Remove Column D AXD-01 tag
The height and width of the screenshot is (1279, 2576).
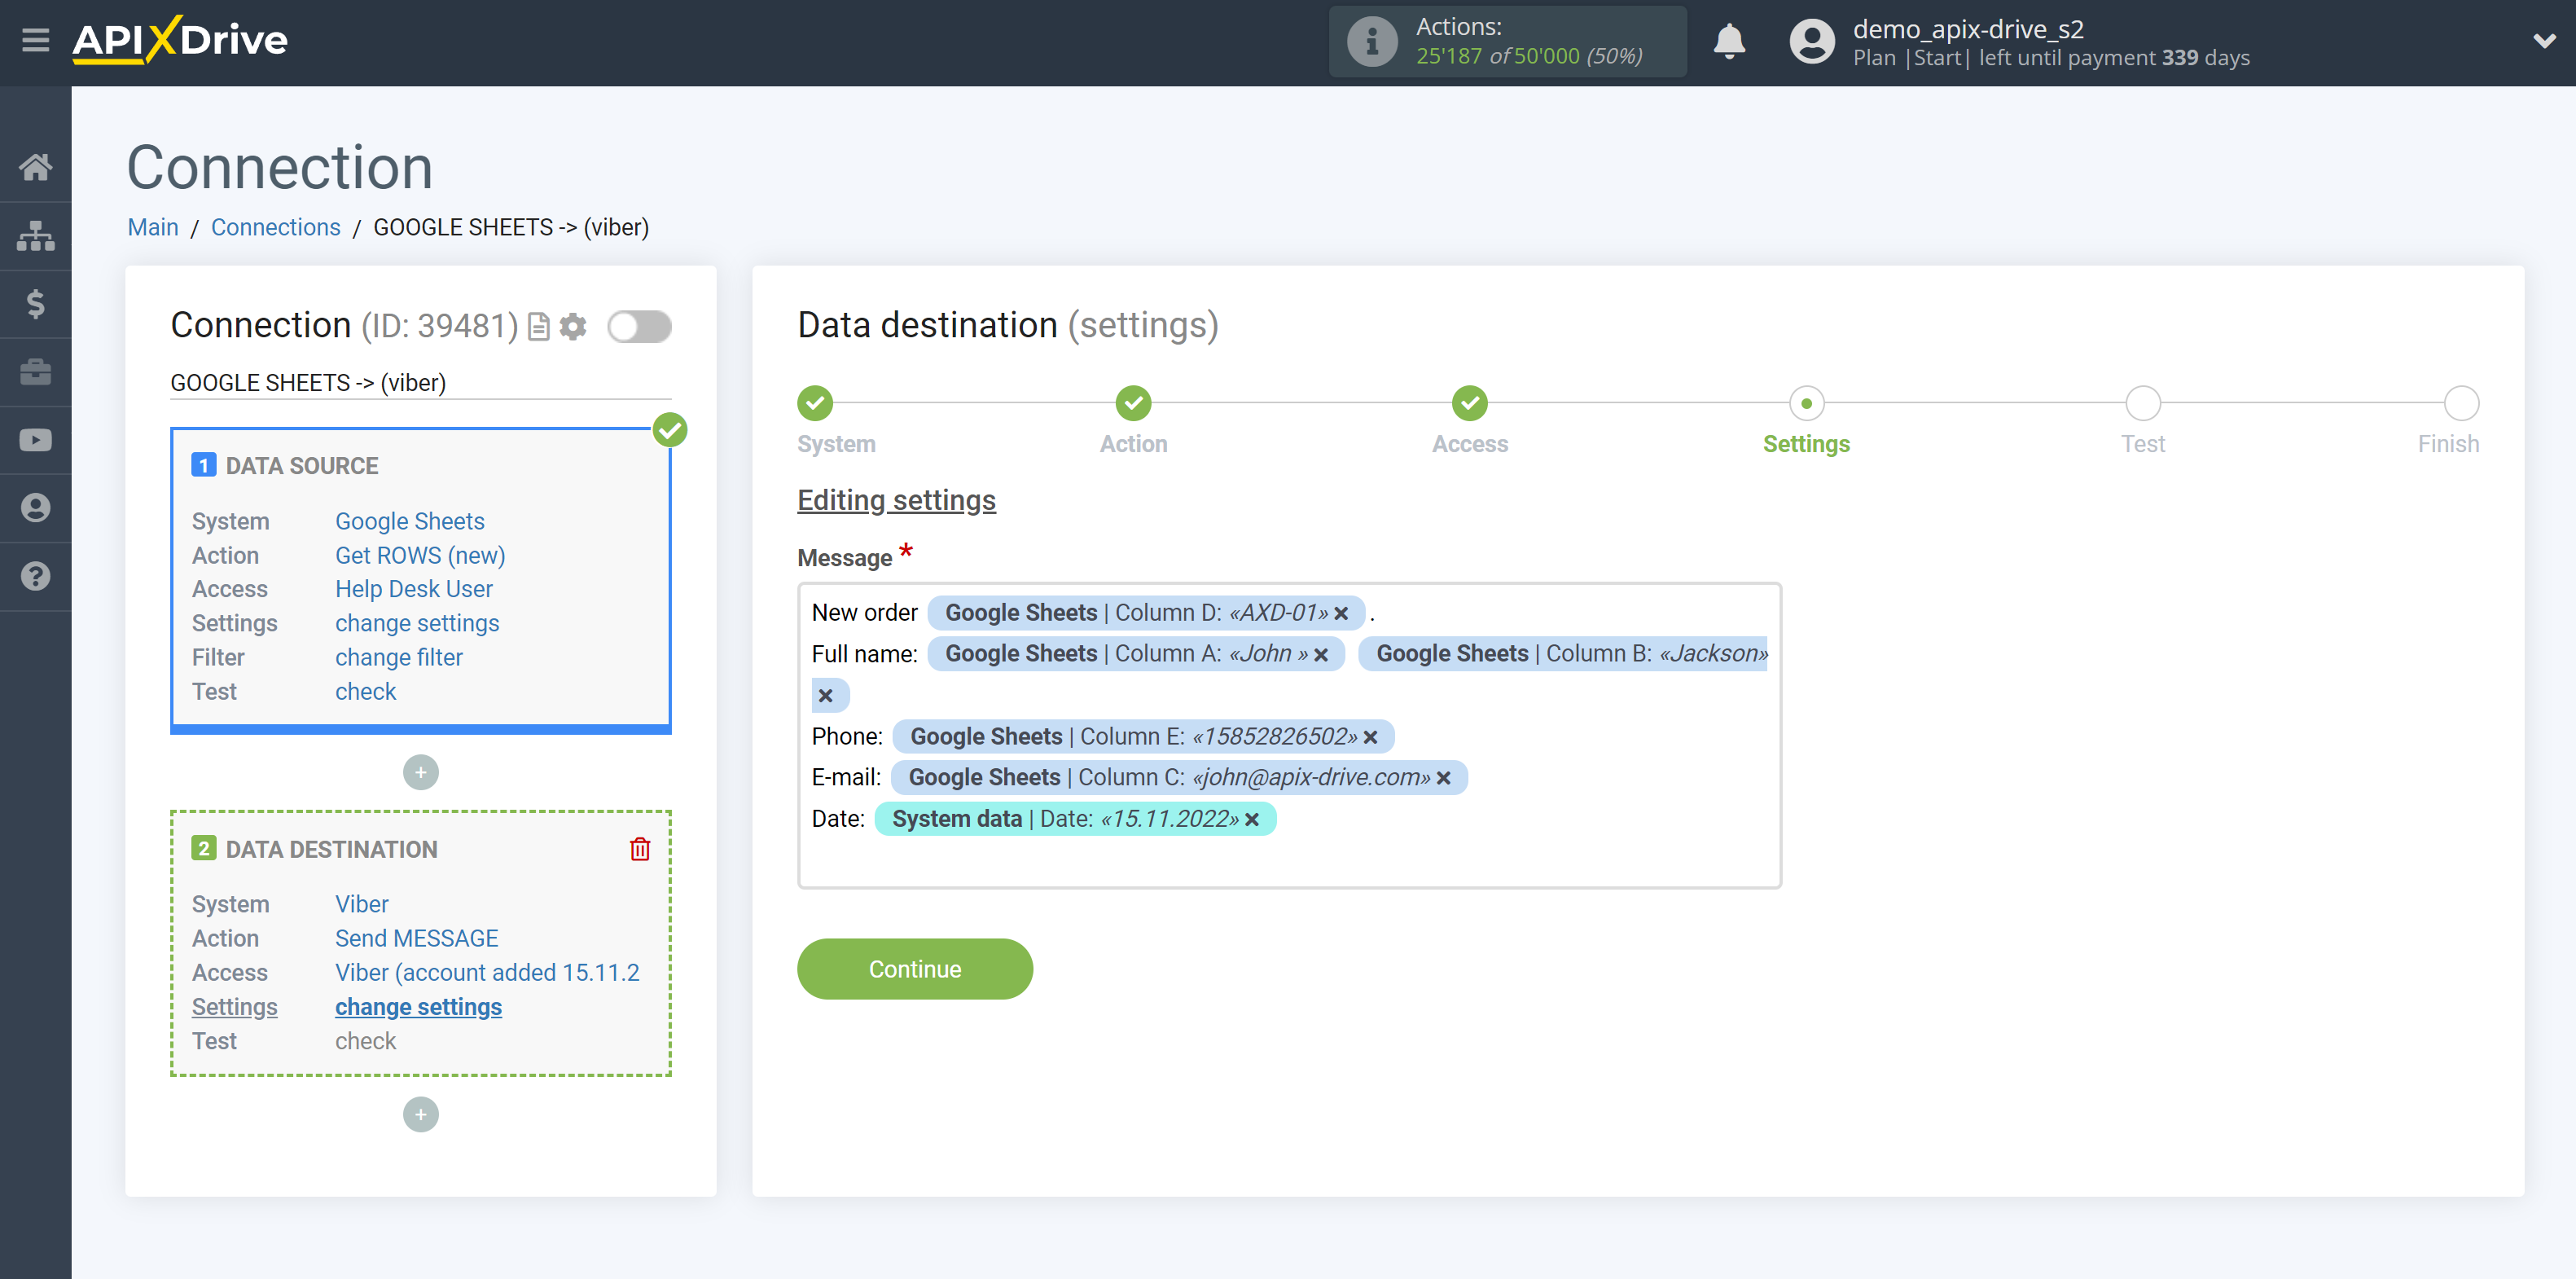click(1341, 613)
